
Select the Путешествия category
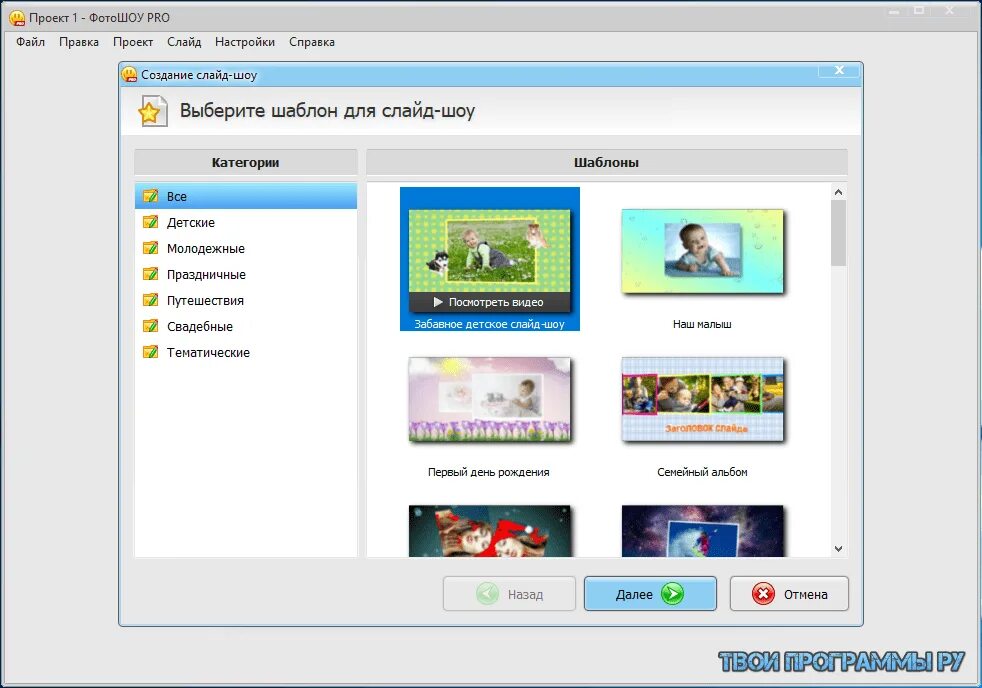coord(246,300)
